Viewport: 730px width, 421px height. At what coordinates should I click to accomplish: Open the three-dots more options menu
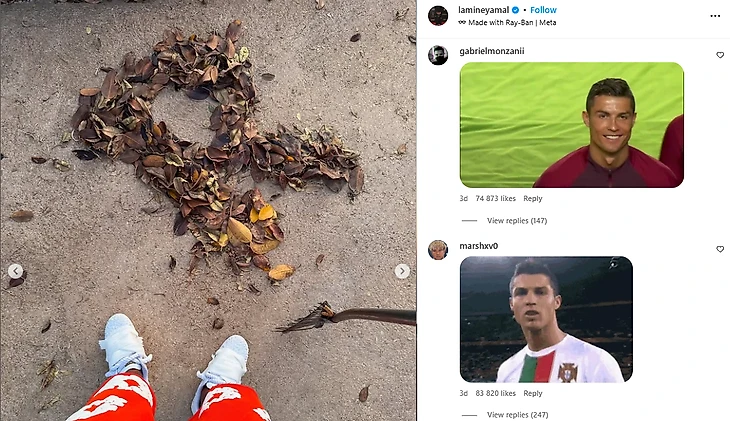[715, 16]
